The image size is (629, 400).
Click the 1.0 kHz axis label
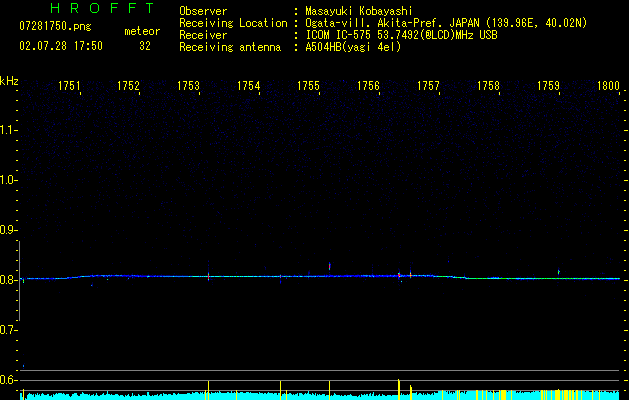click(8, 180)
